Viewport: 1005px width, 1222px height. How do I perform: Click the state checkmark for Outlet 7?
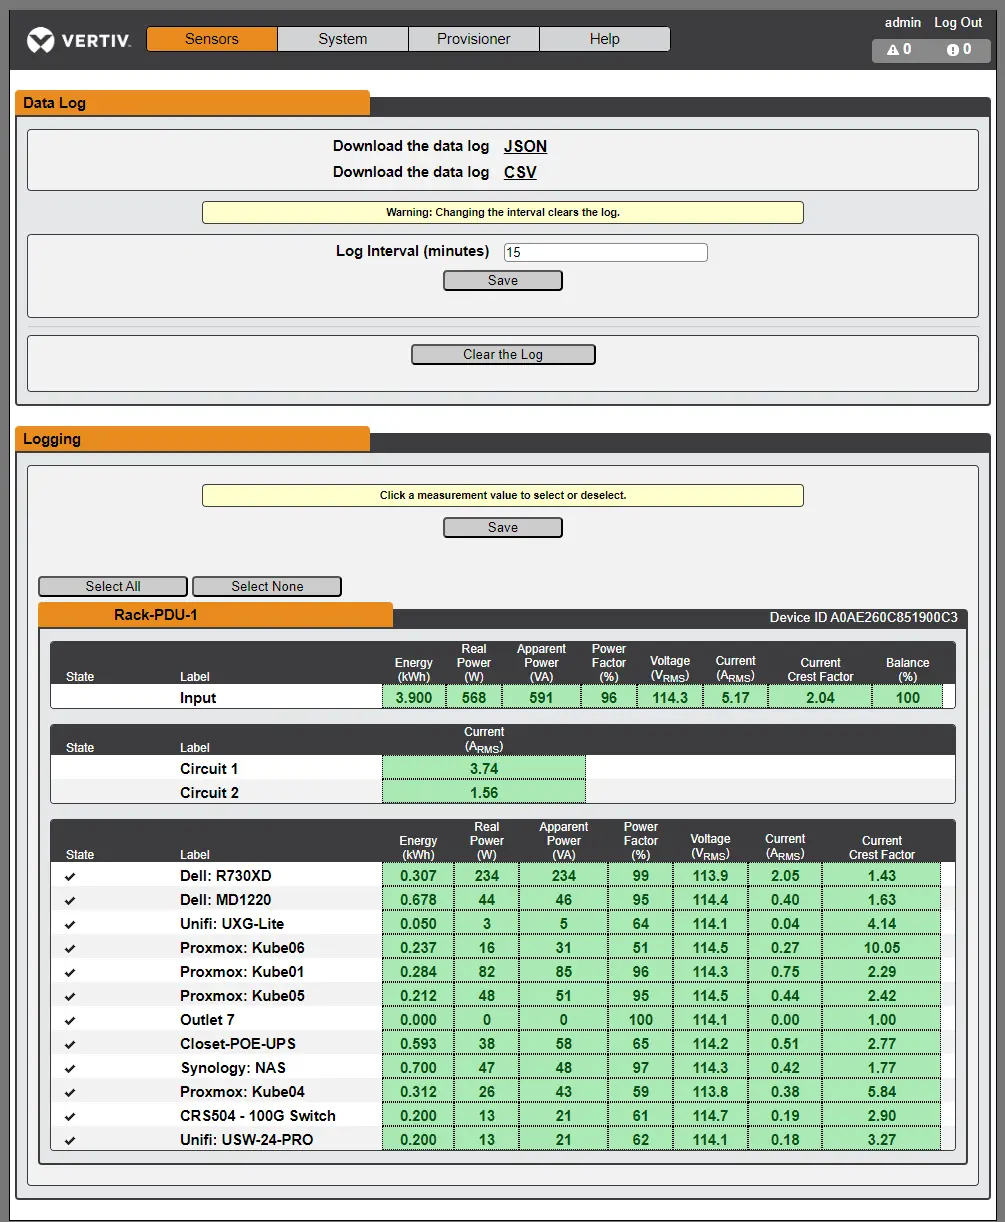[70, 1020]
